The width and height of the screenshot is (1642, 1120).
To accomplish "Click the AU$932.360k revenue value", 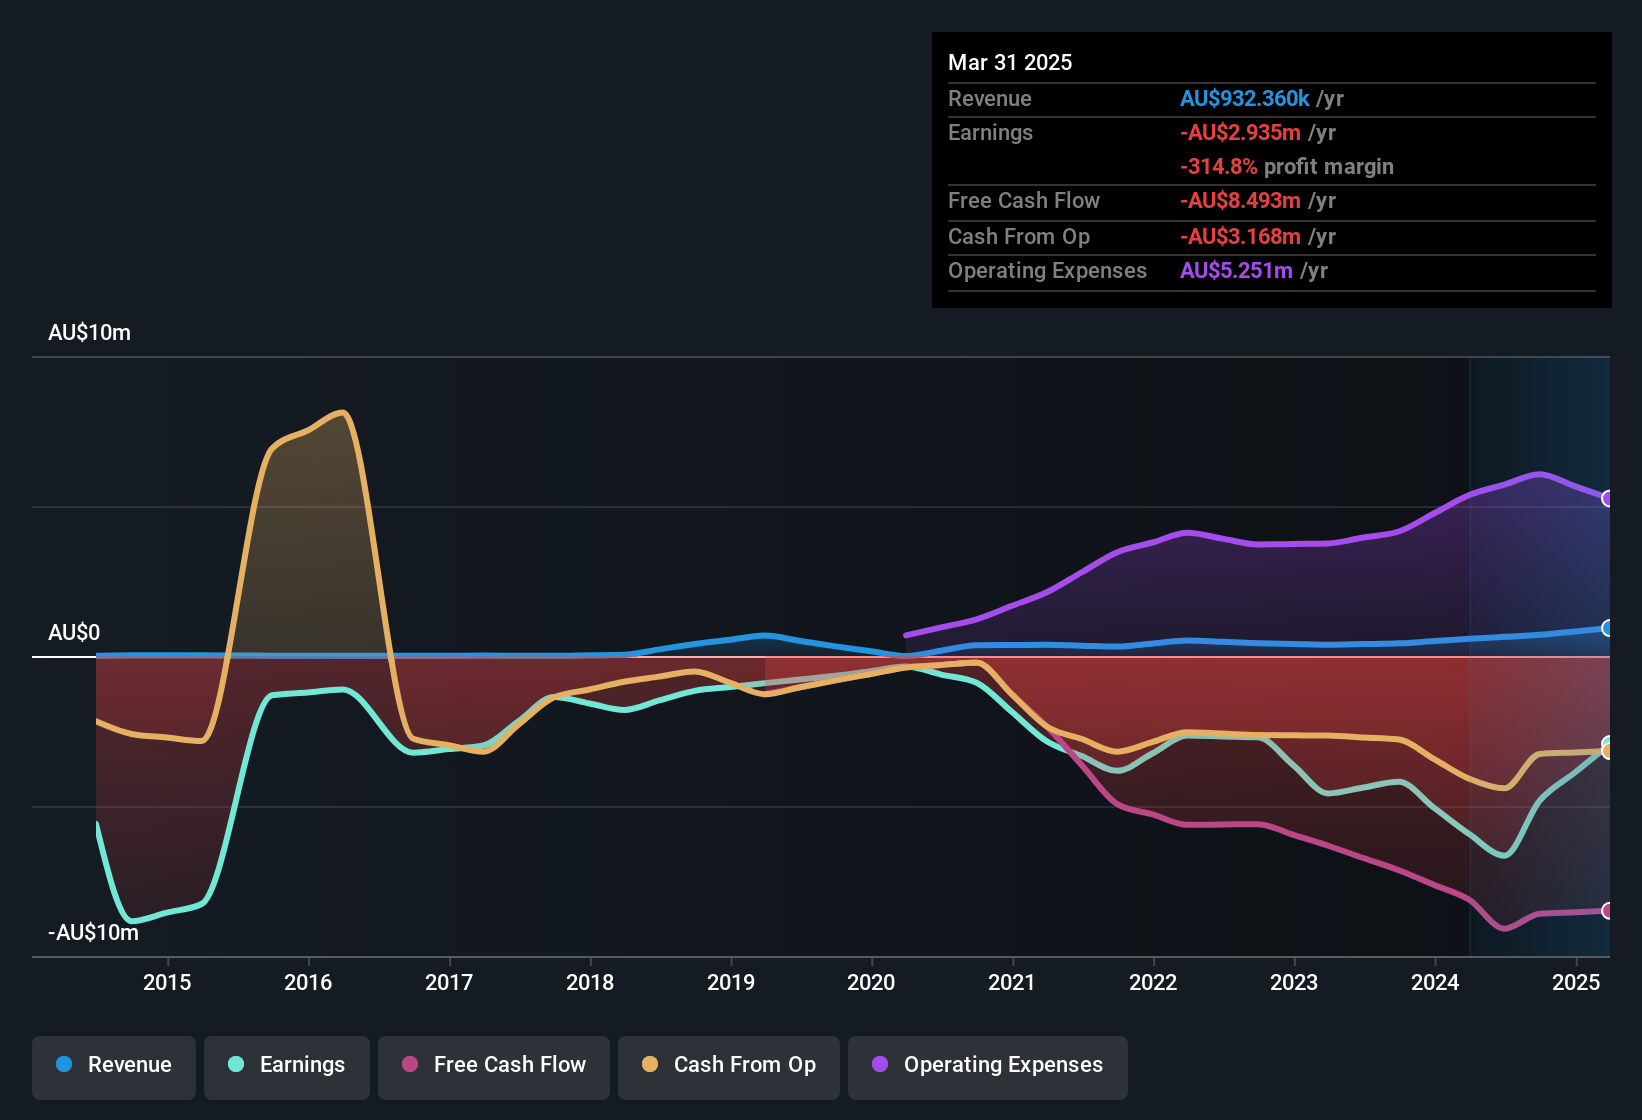I will pos(1245,98).
